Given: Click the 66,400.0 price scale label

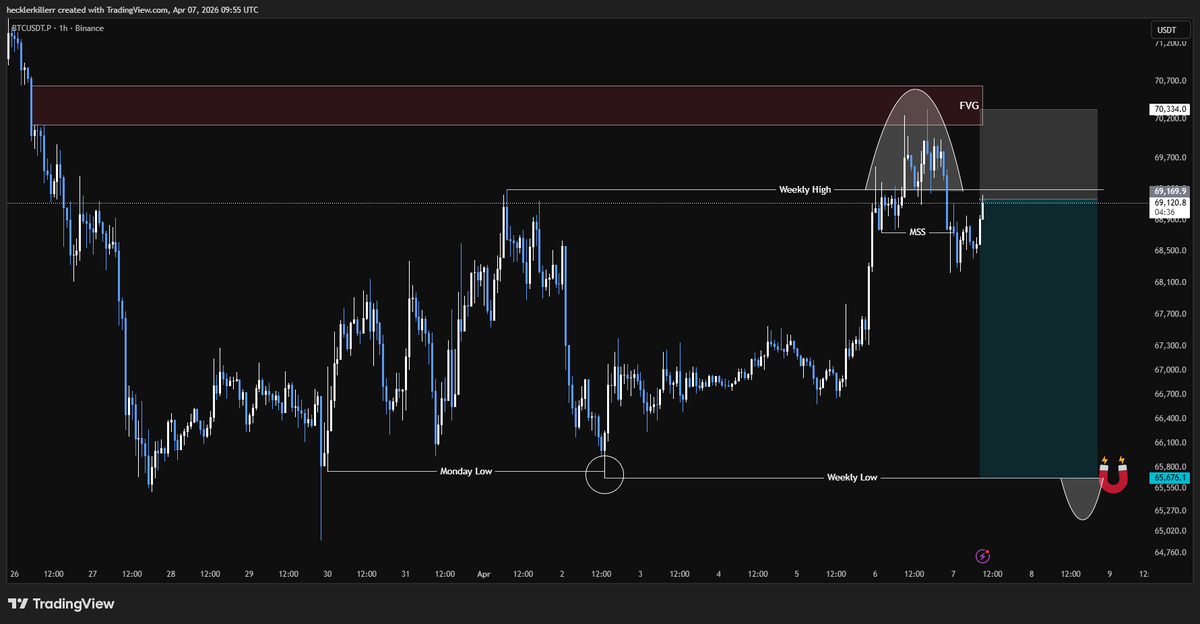Looking at the screenshot, I should (1170, 418).
